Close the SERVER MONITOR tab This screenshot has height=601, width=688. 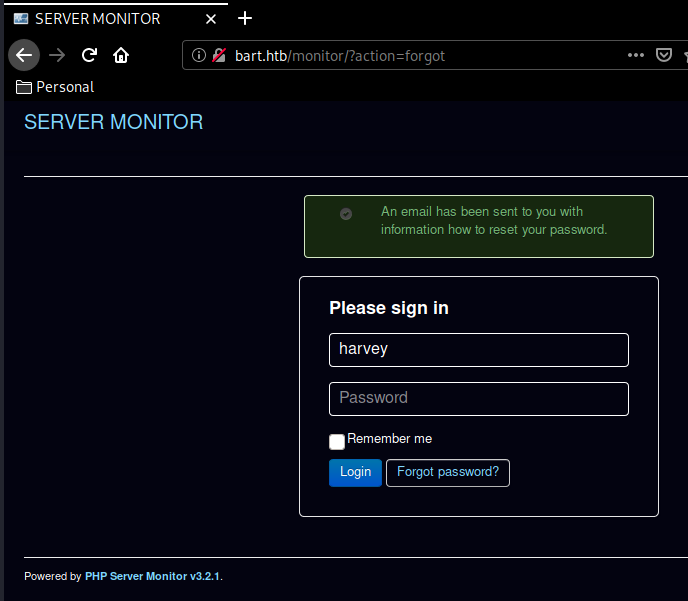point(213,18)
